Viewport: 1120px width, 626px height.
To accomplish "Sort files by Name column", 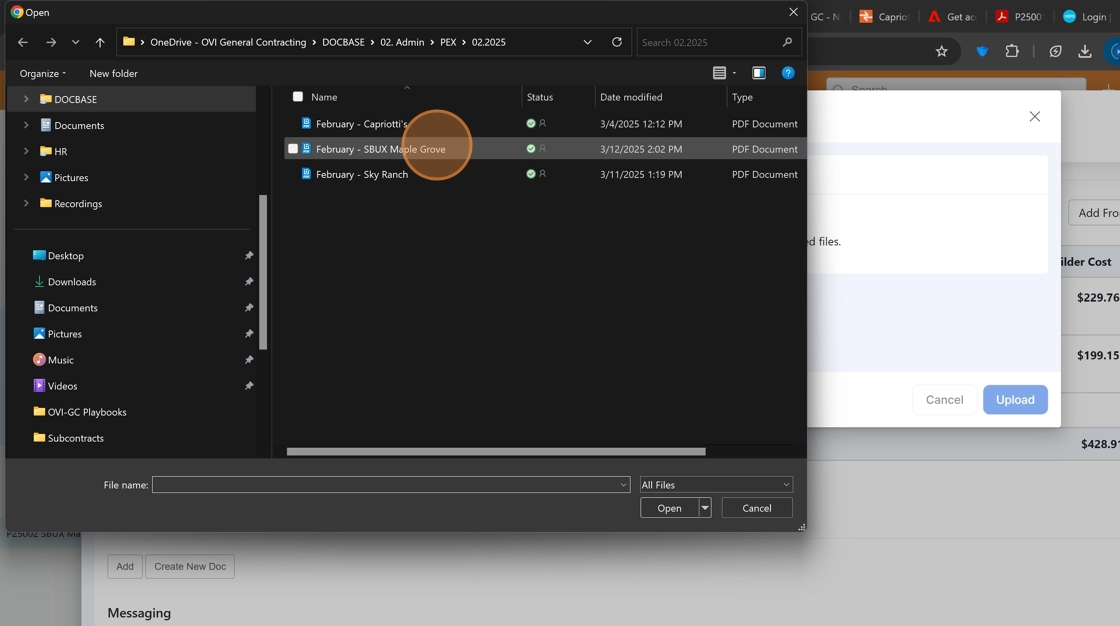I will (324, 96).
